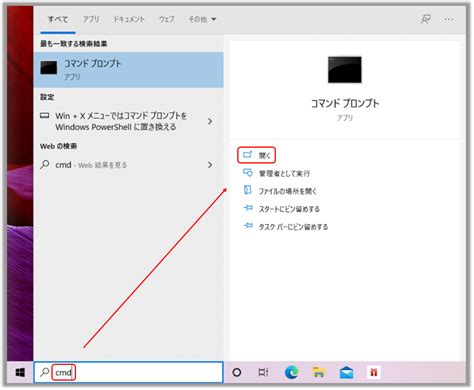474x390 pixels.
Task: Click the pin to taskbar icon
Action: coord(248,226)
